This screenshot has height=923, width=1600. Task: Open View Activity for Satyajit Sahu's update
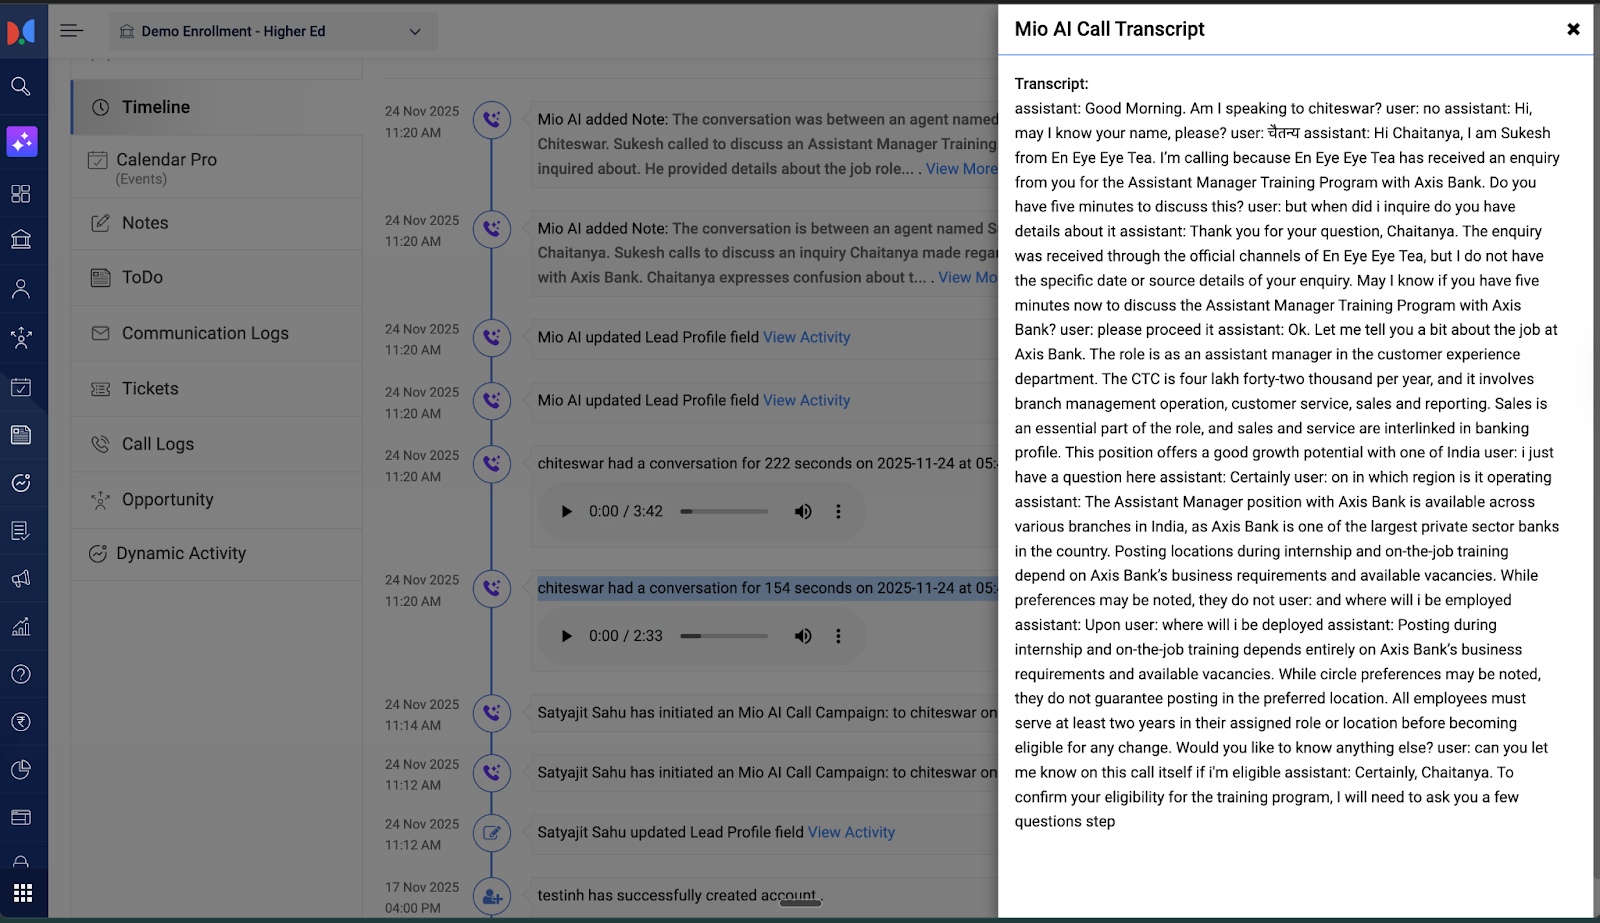point(851,832)
